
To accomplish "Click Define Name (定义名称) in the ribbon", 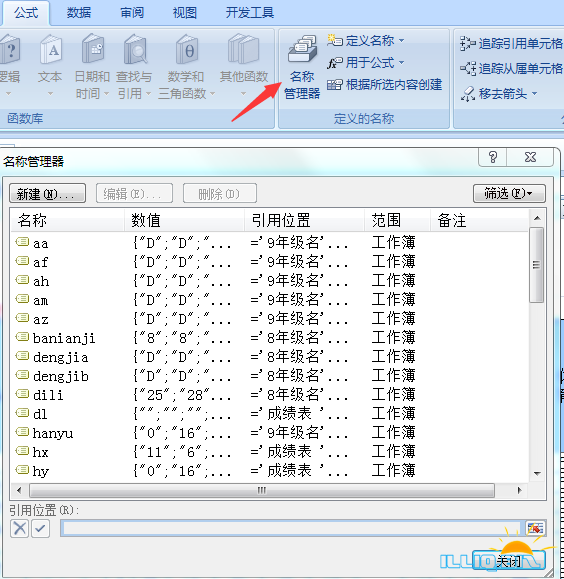I will coord(366,40).
